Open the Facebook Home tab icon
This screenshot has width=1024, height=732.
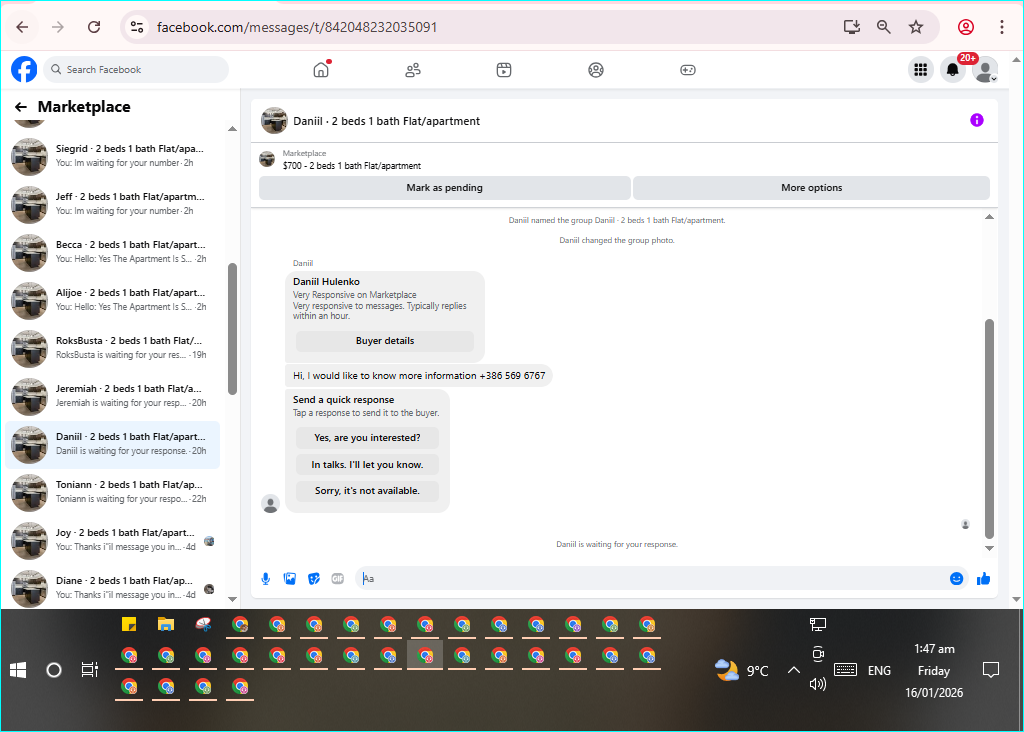click(321, 69)
